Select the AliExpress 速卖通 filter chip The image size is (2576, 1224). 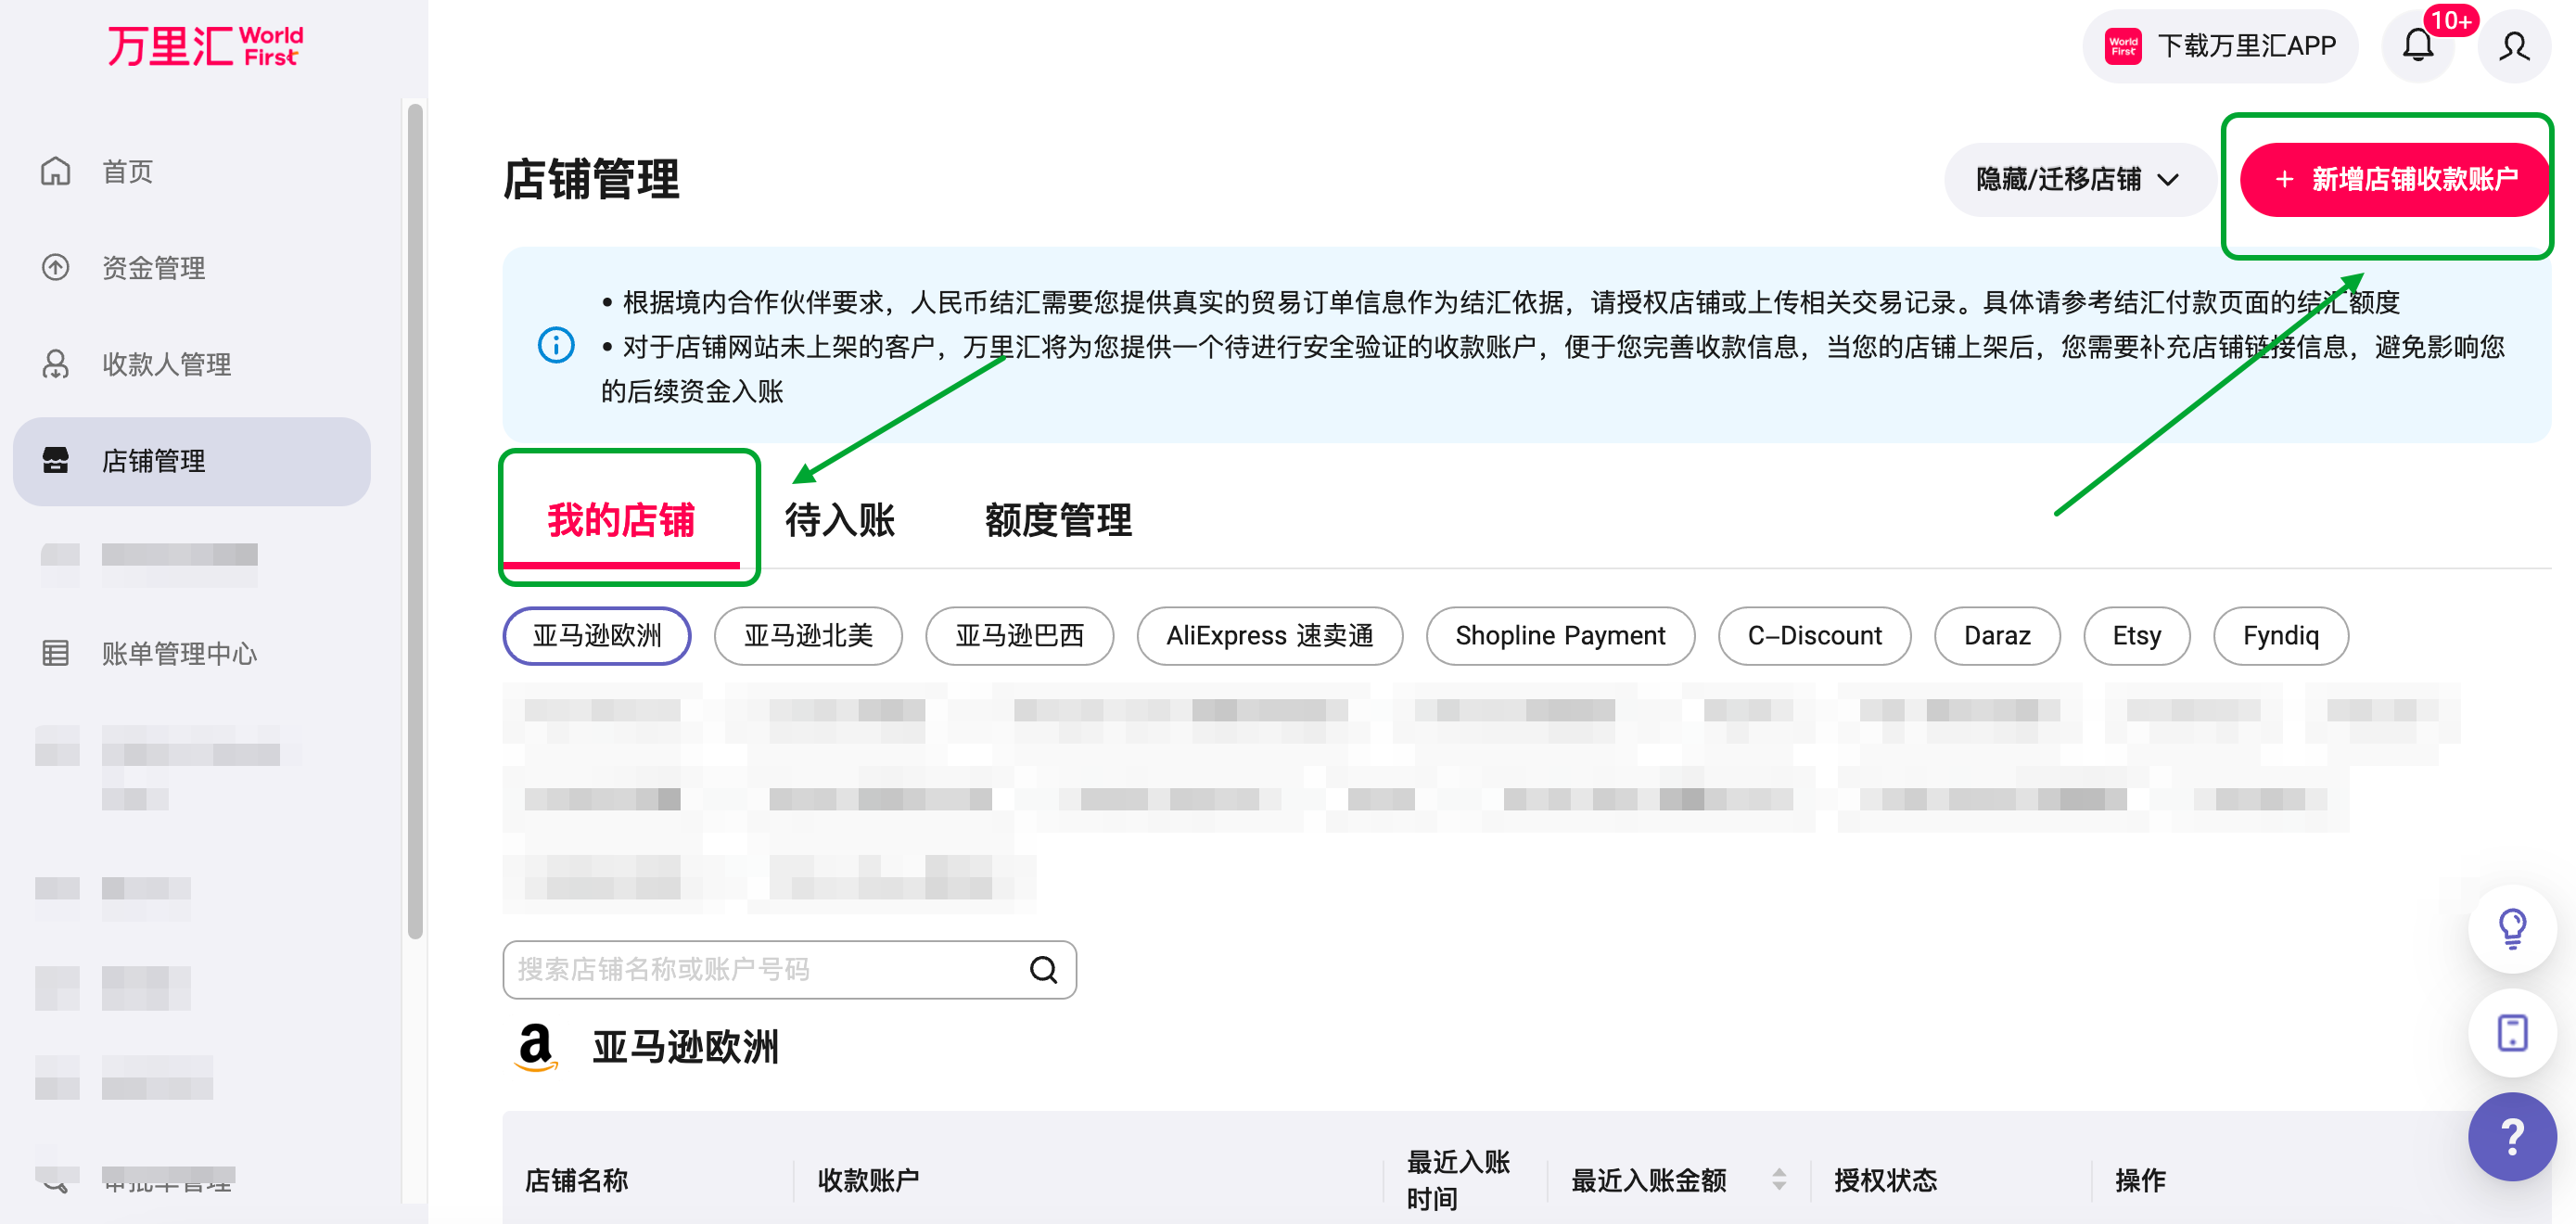pos(1269,636)
